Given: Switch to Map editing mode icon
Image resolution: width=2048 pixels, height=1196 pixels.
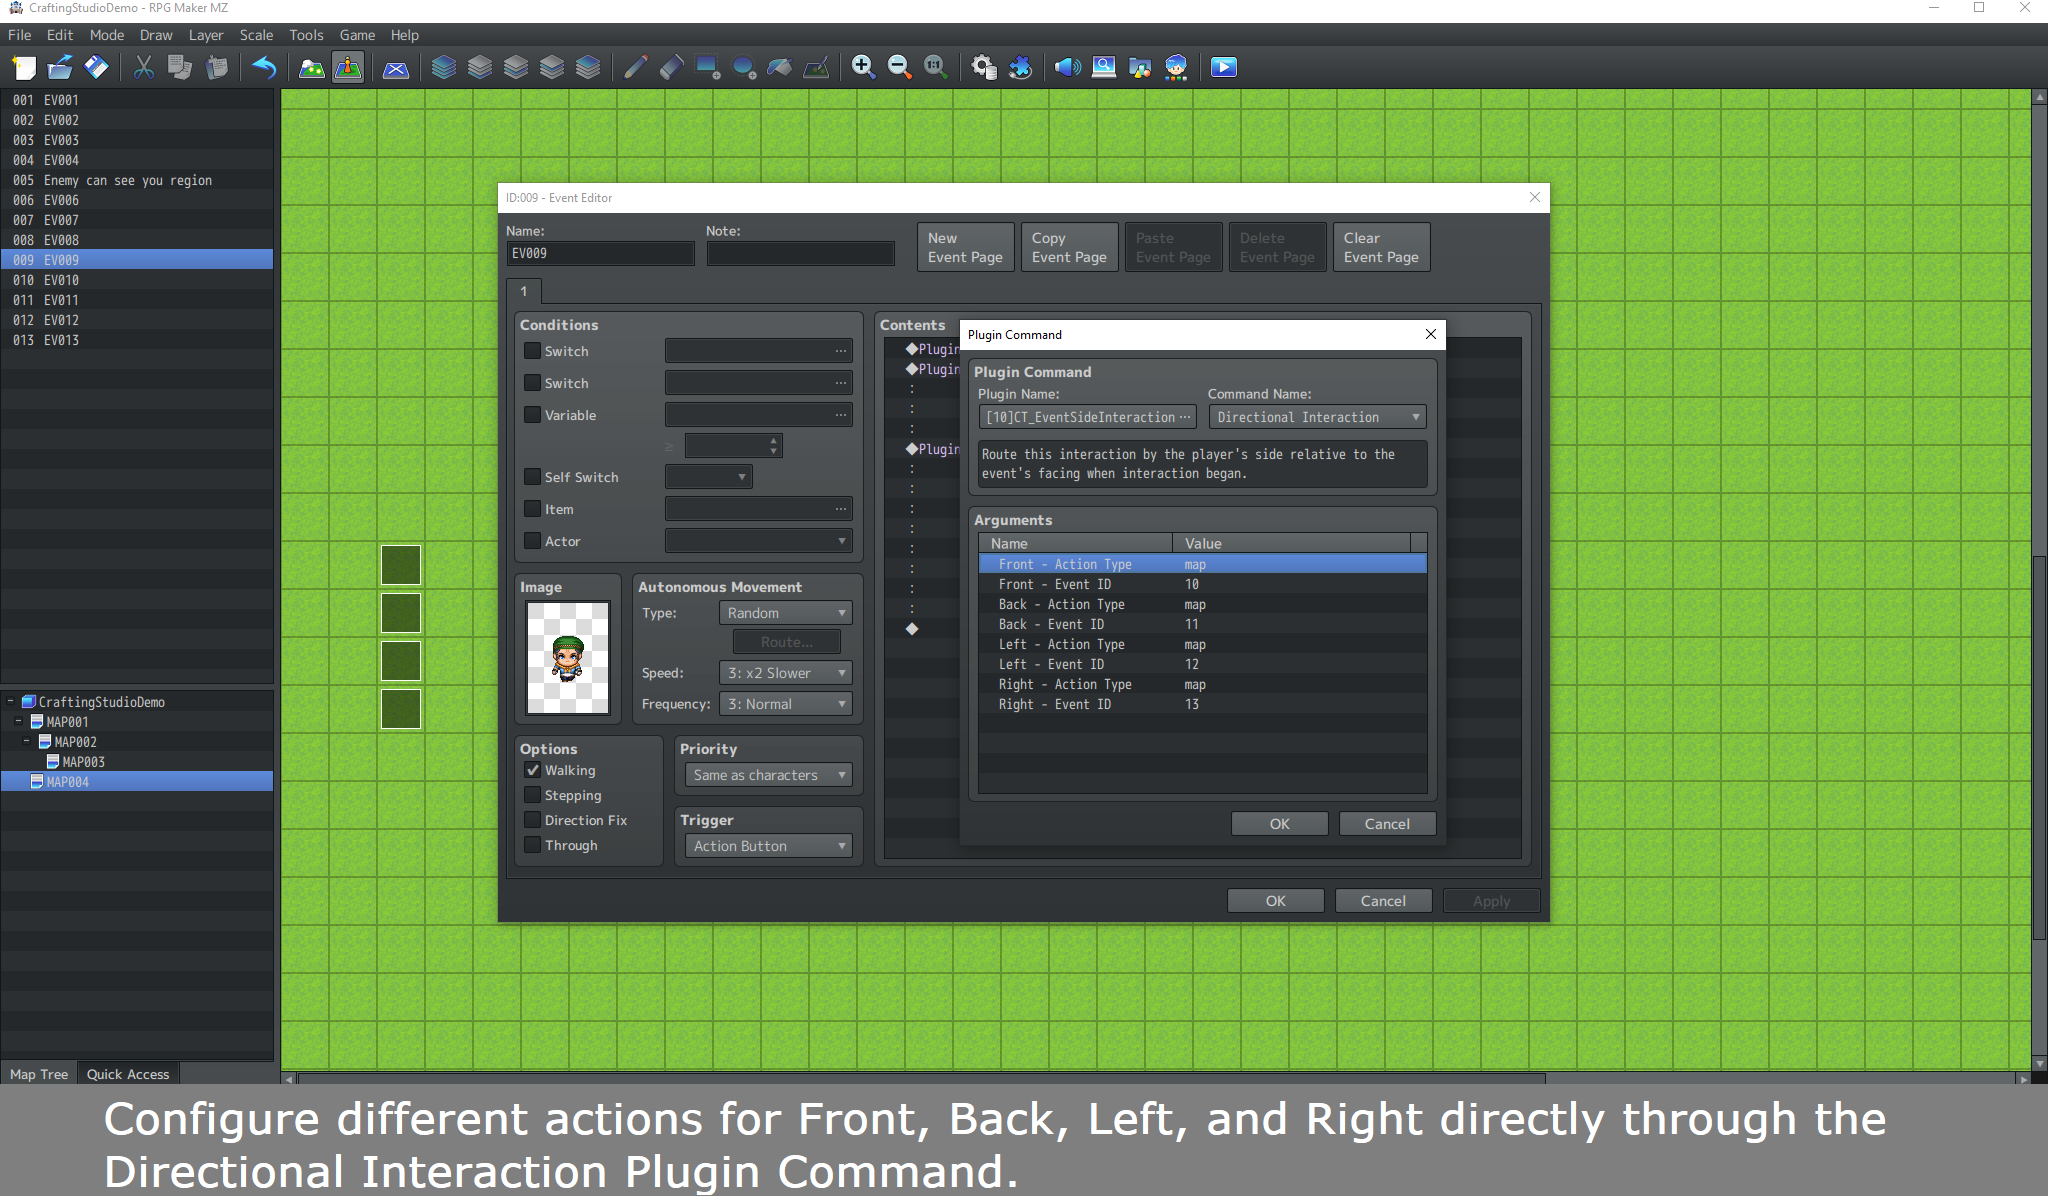Looking at the screenshot, I should [x=312, y=67].
